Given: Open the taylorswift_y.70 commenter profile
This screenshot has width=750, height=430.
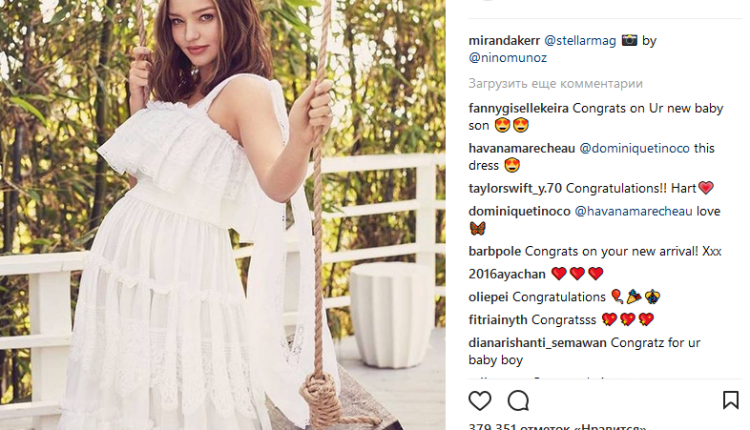Looking at the screenshot, I should pos(515,188).
